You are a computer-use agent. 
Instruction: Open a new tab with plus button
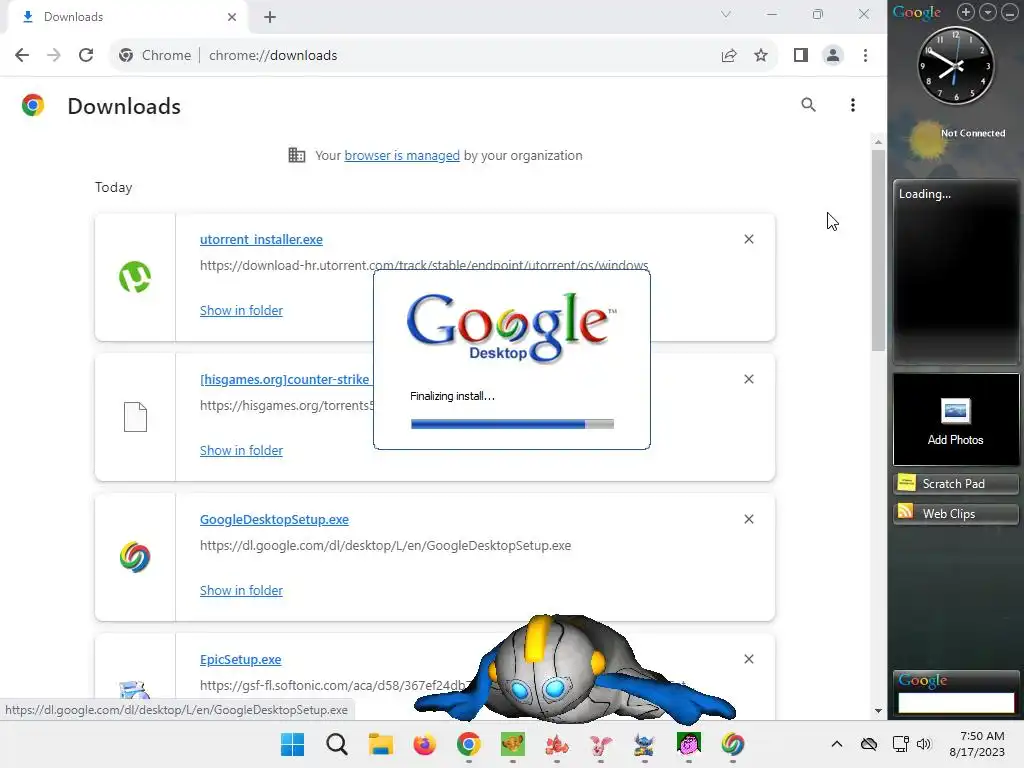click(x=270, y=17)
